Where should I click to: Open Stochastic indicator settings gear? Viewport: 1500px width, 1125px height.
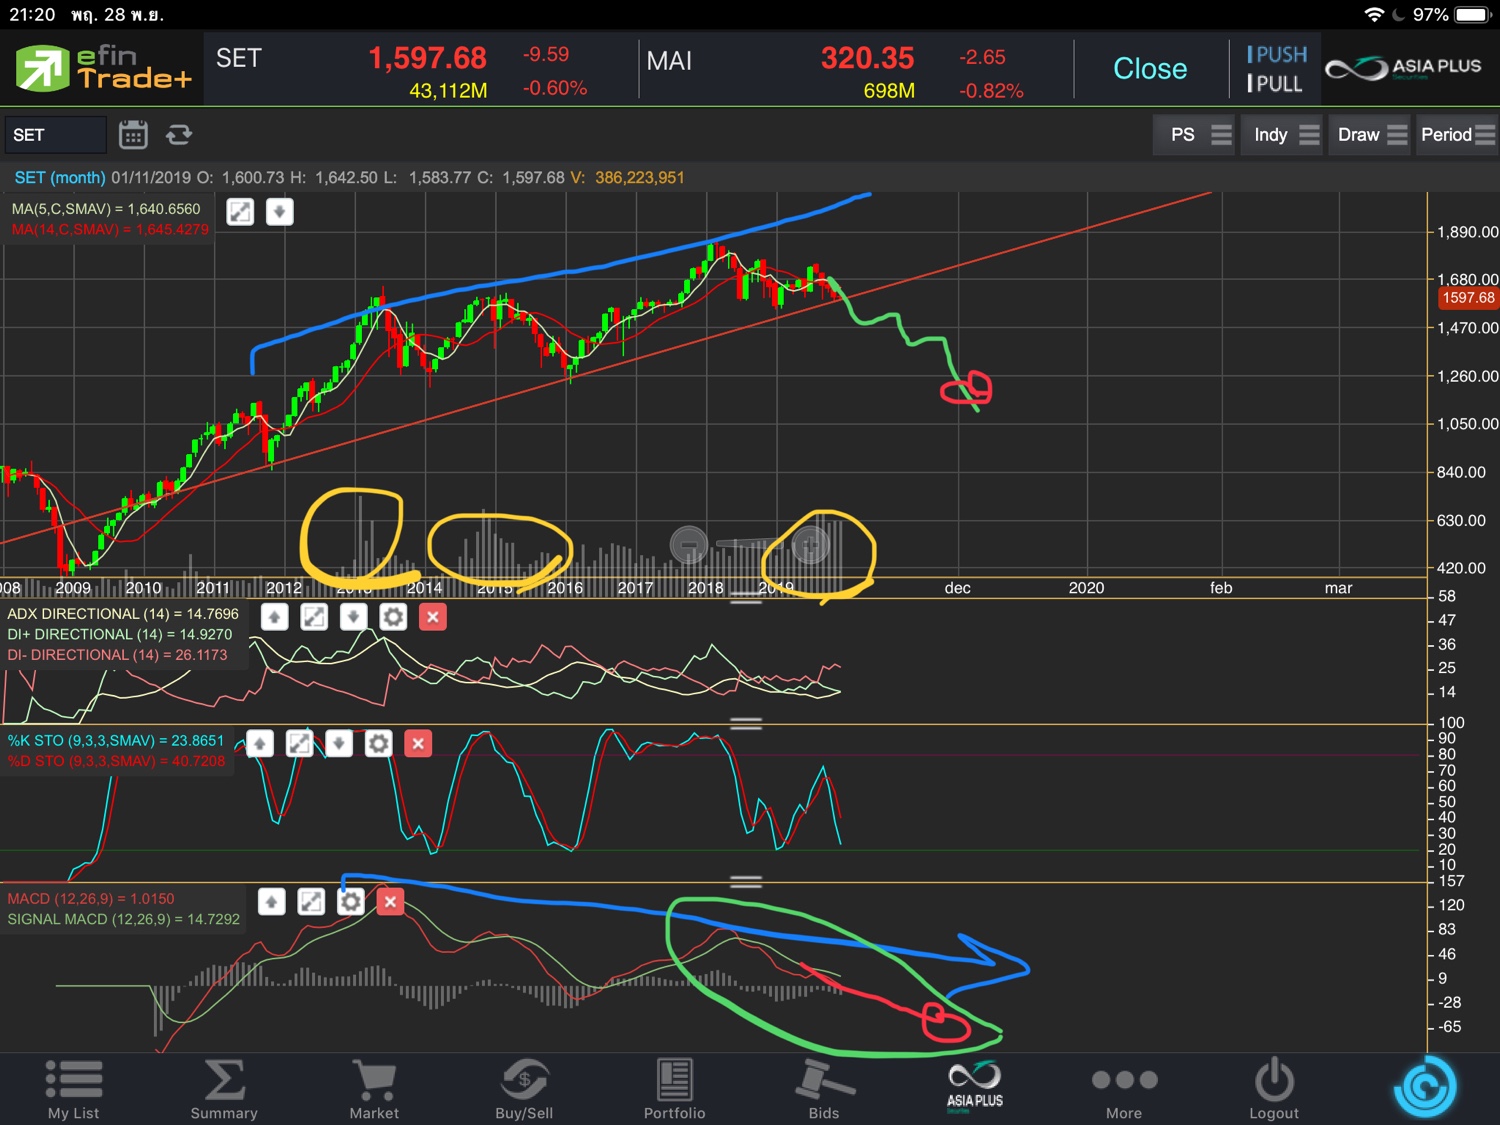tap(378, 743)
